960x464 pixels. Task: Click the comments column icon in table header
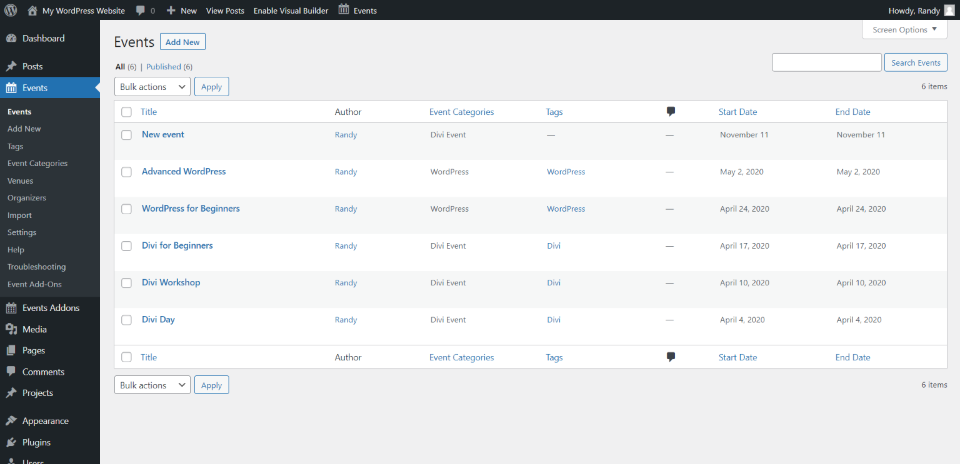(671, 112)
